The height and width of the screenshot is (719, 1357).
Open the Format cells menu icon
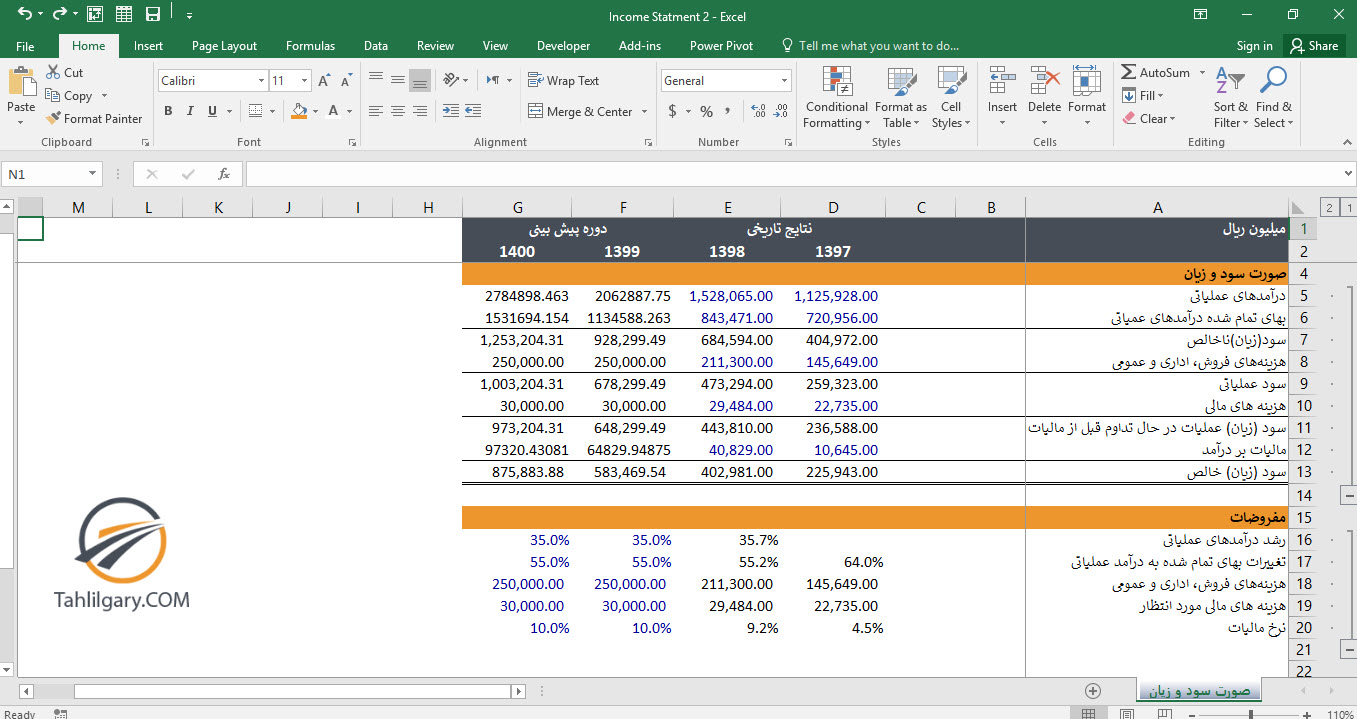point(1086,81)
